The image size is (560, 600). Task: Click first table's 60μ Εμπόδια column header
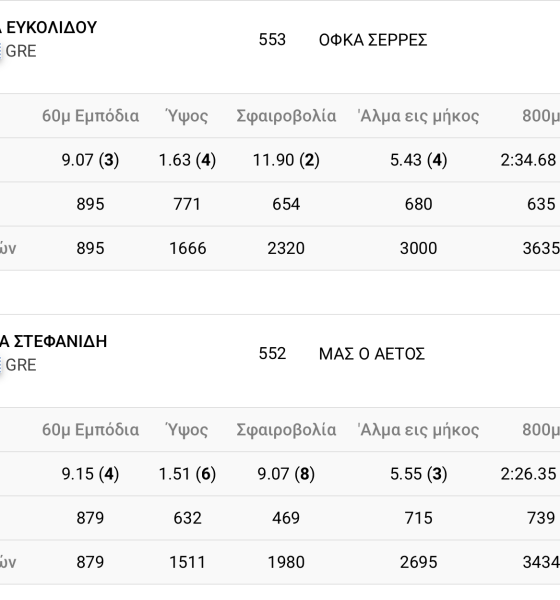pos(90,116)
